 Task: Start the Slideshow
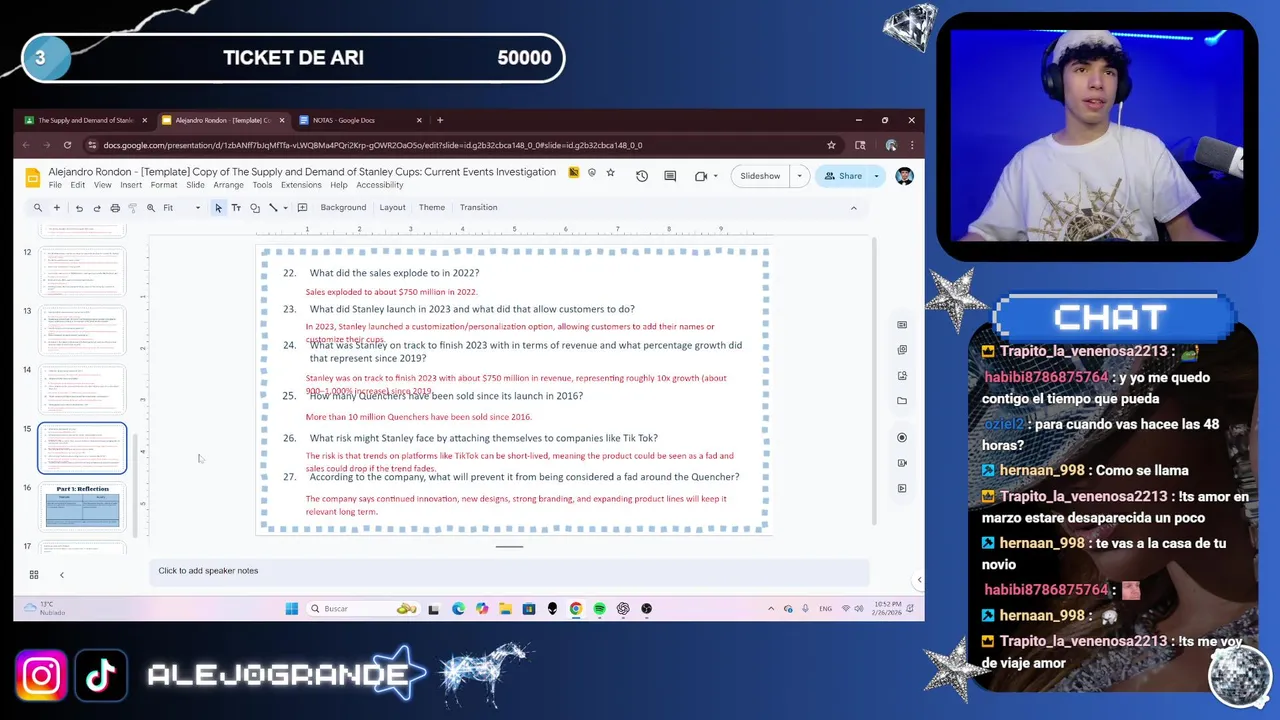click(x=760, y=176)
